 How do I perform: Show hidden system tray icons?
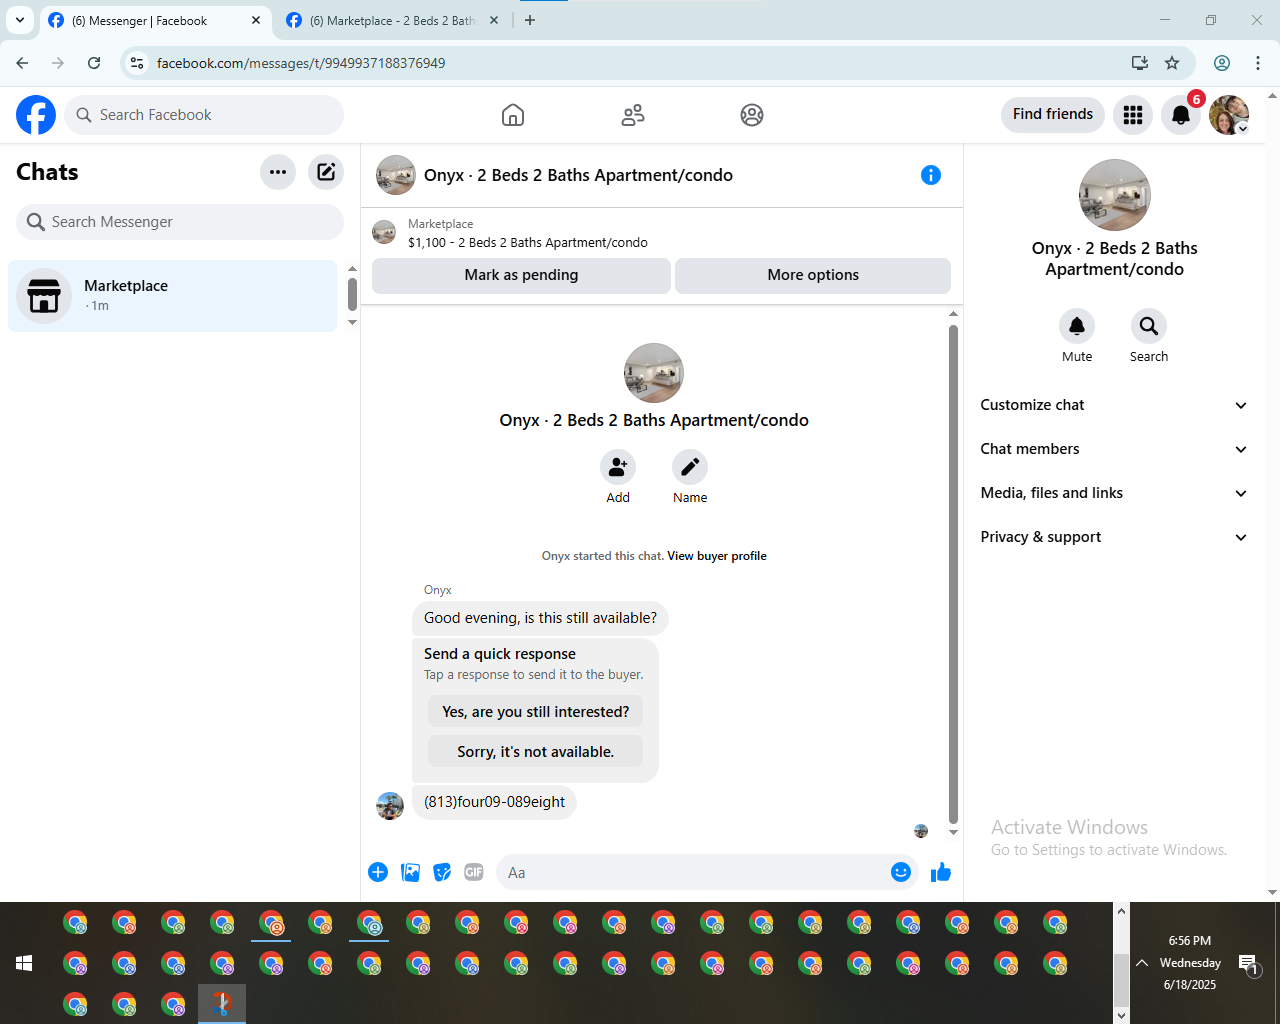[x=1142, y=963]
